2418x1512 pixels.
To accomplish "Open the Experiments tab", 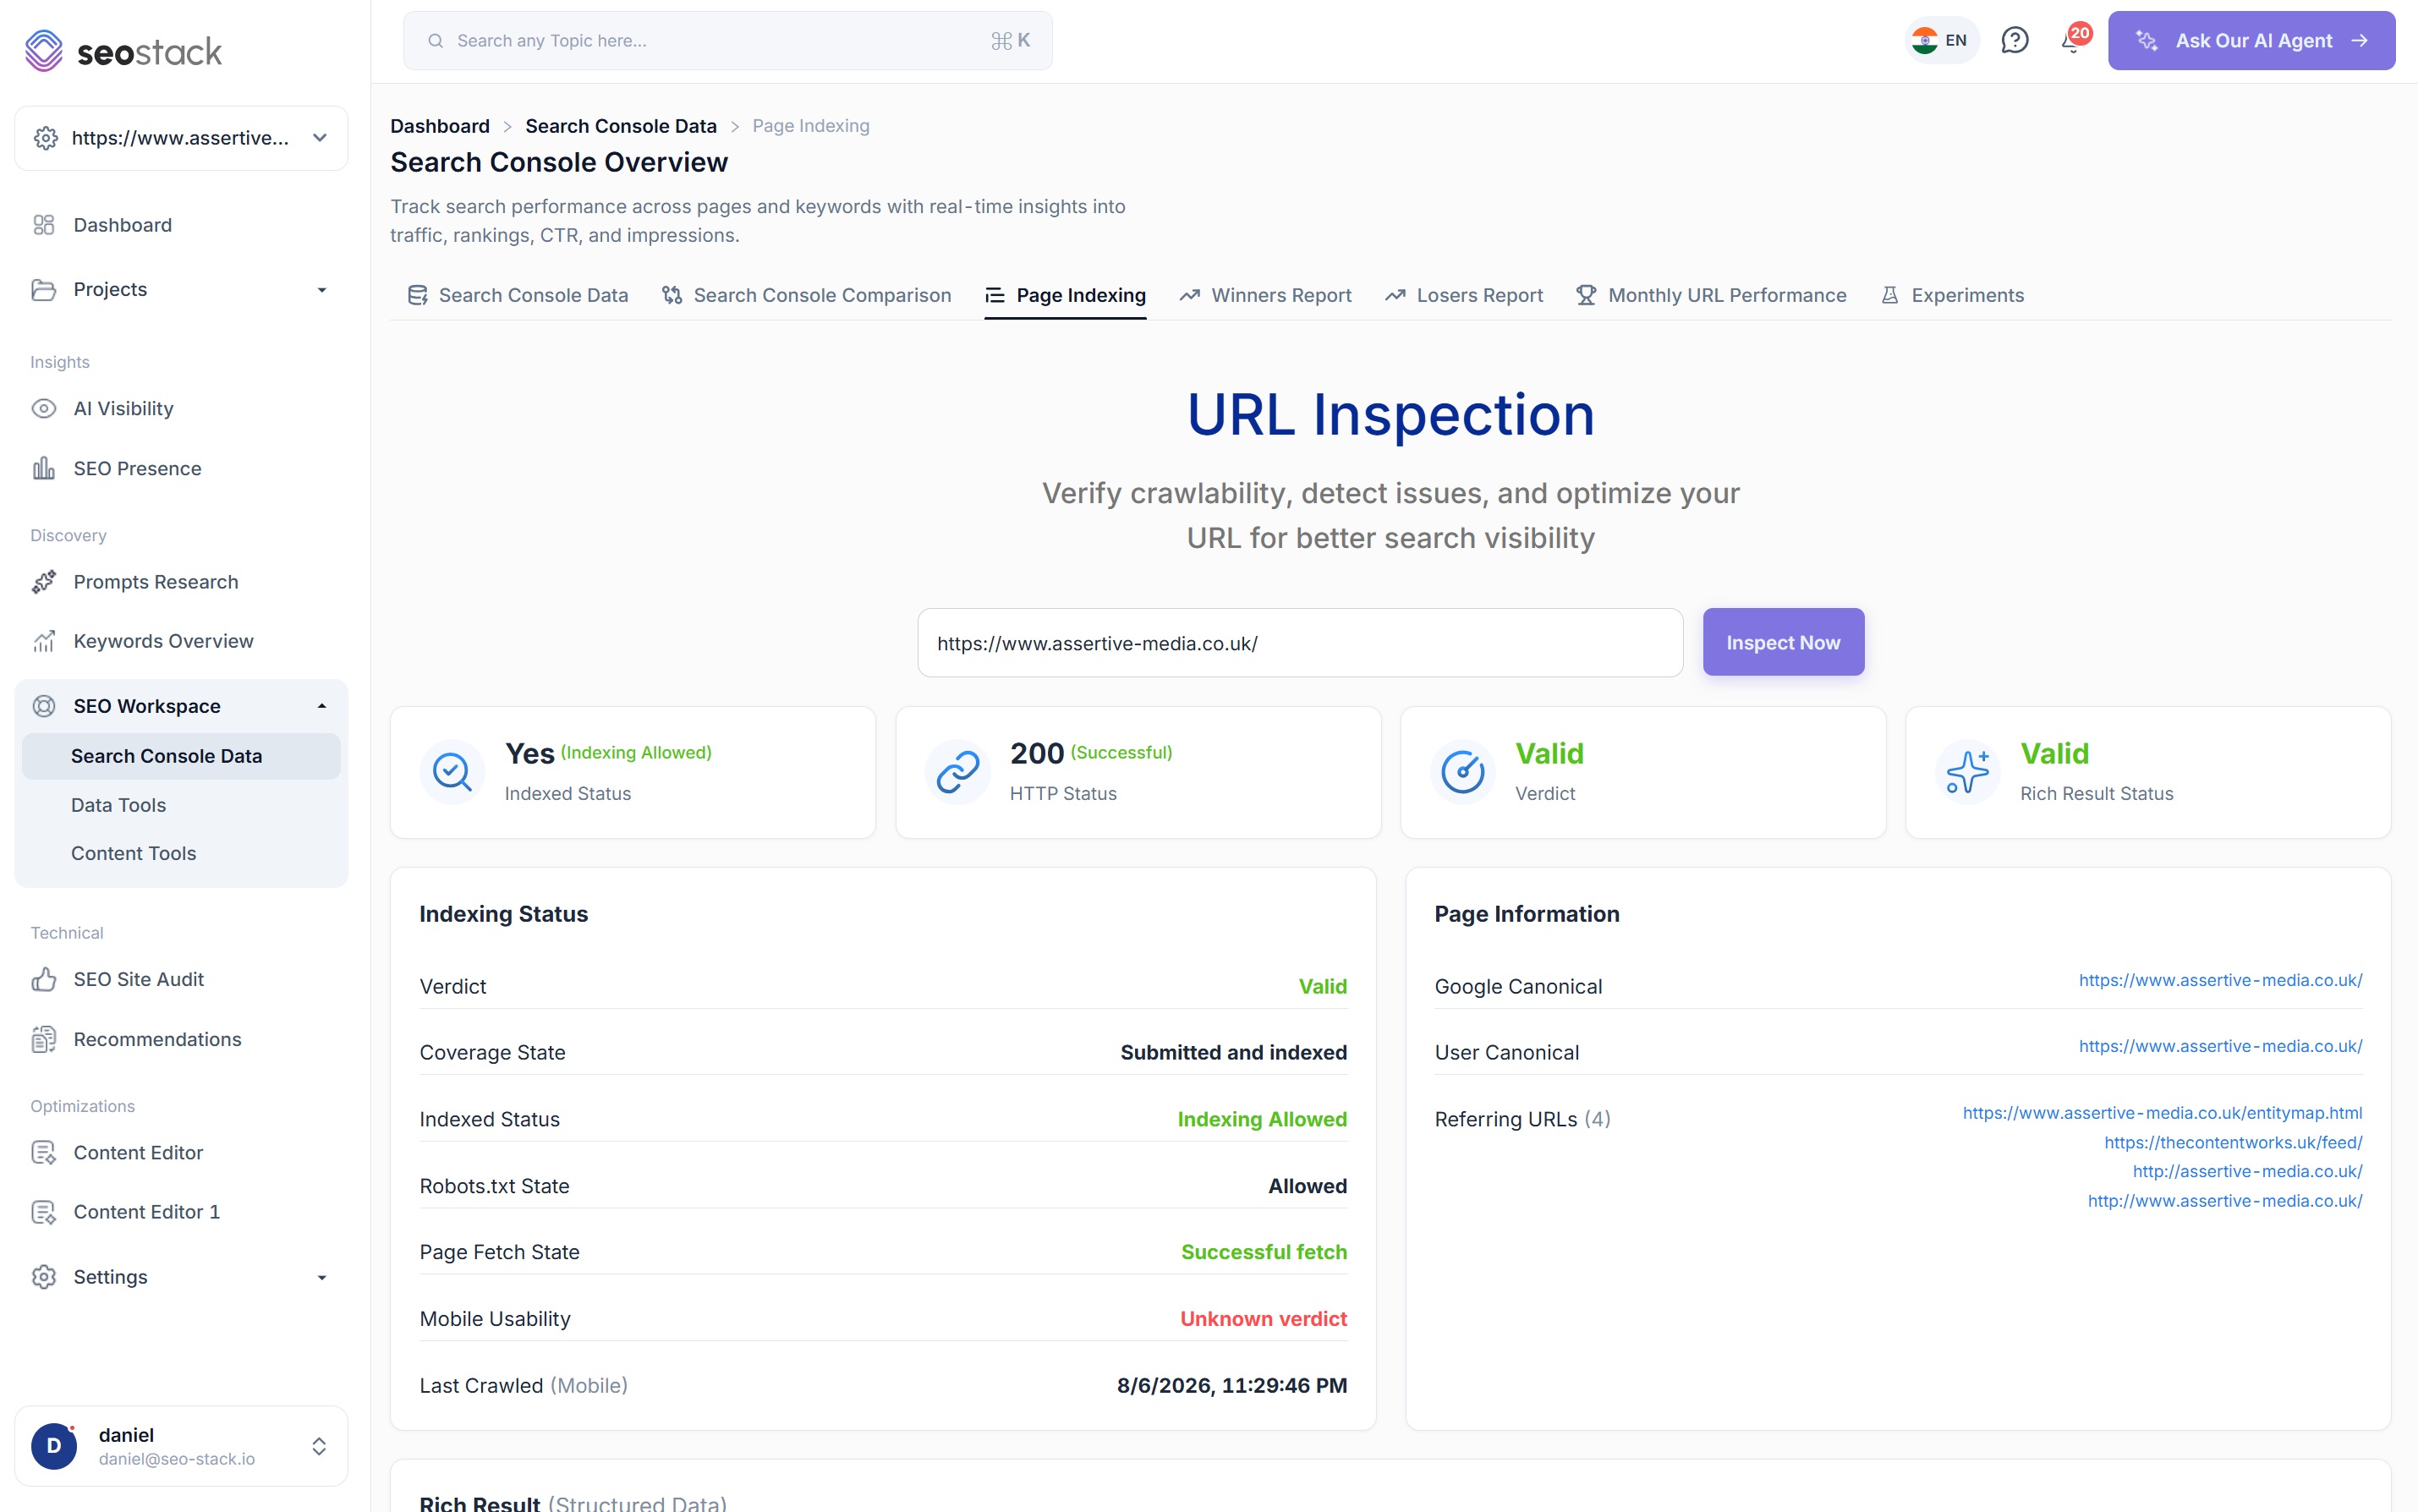I will (1952, 295).
